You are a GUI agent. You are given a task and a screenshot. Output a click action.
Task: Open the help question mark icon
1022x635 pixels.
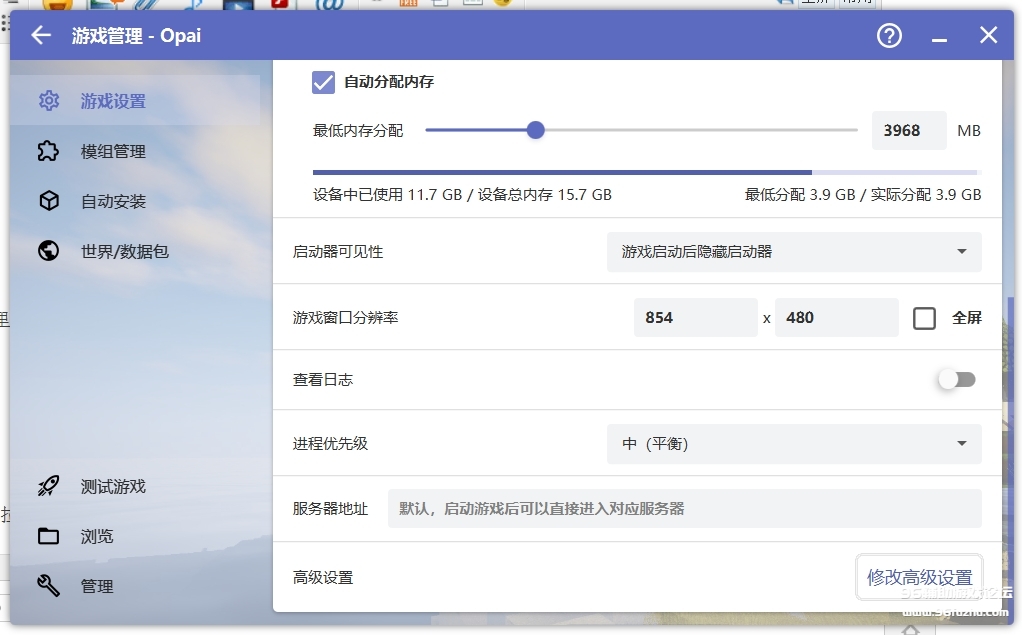[889, 36]
